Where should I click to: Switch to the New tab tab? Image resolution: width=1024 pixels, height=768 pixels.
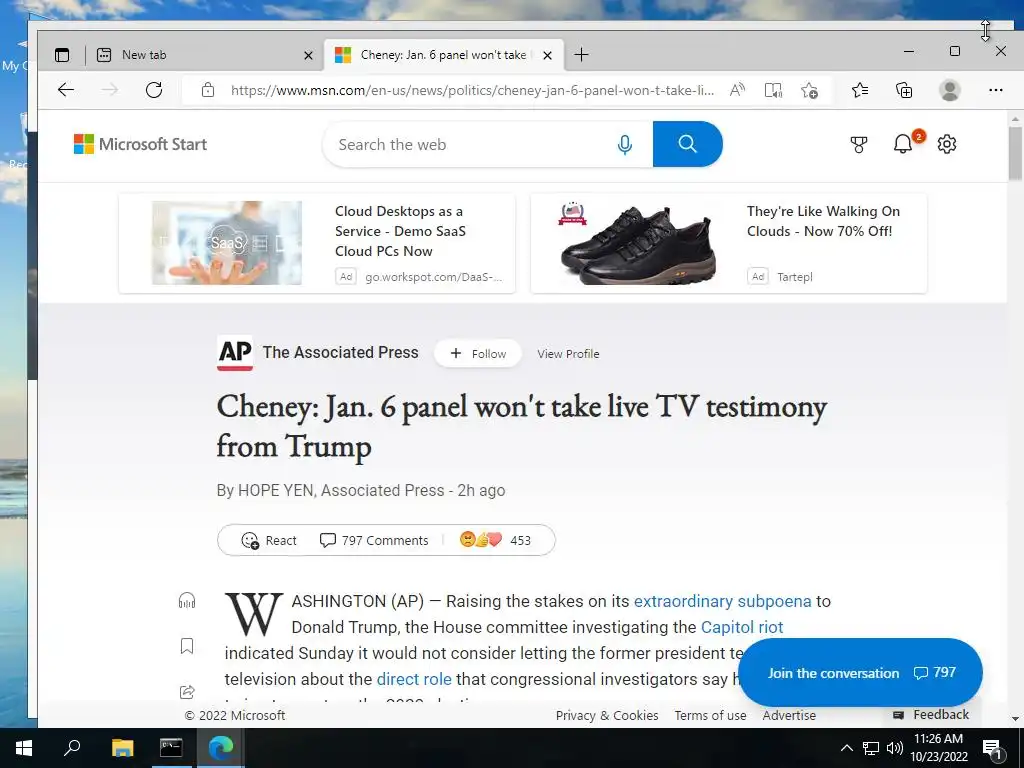[202, 55]
